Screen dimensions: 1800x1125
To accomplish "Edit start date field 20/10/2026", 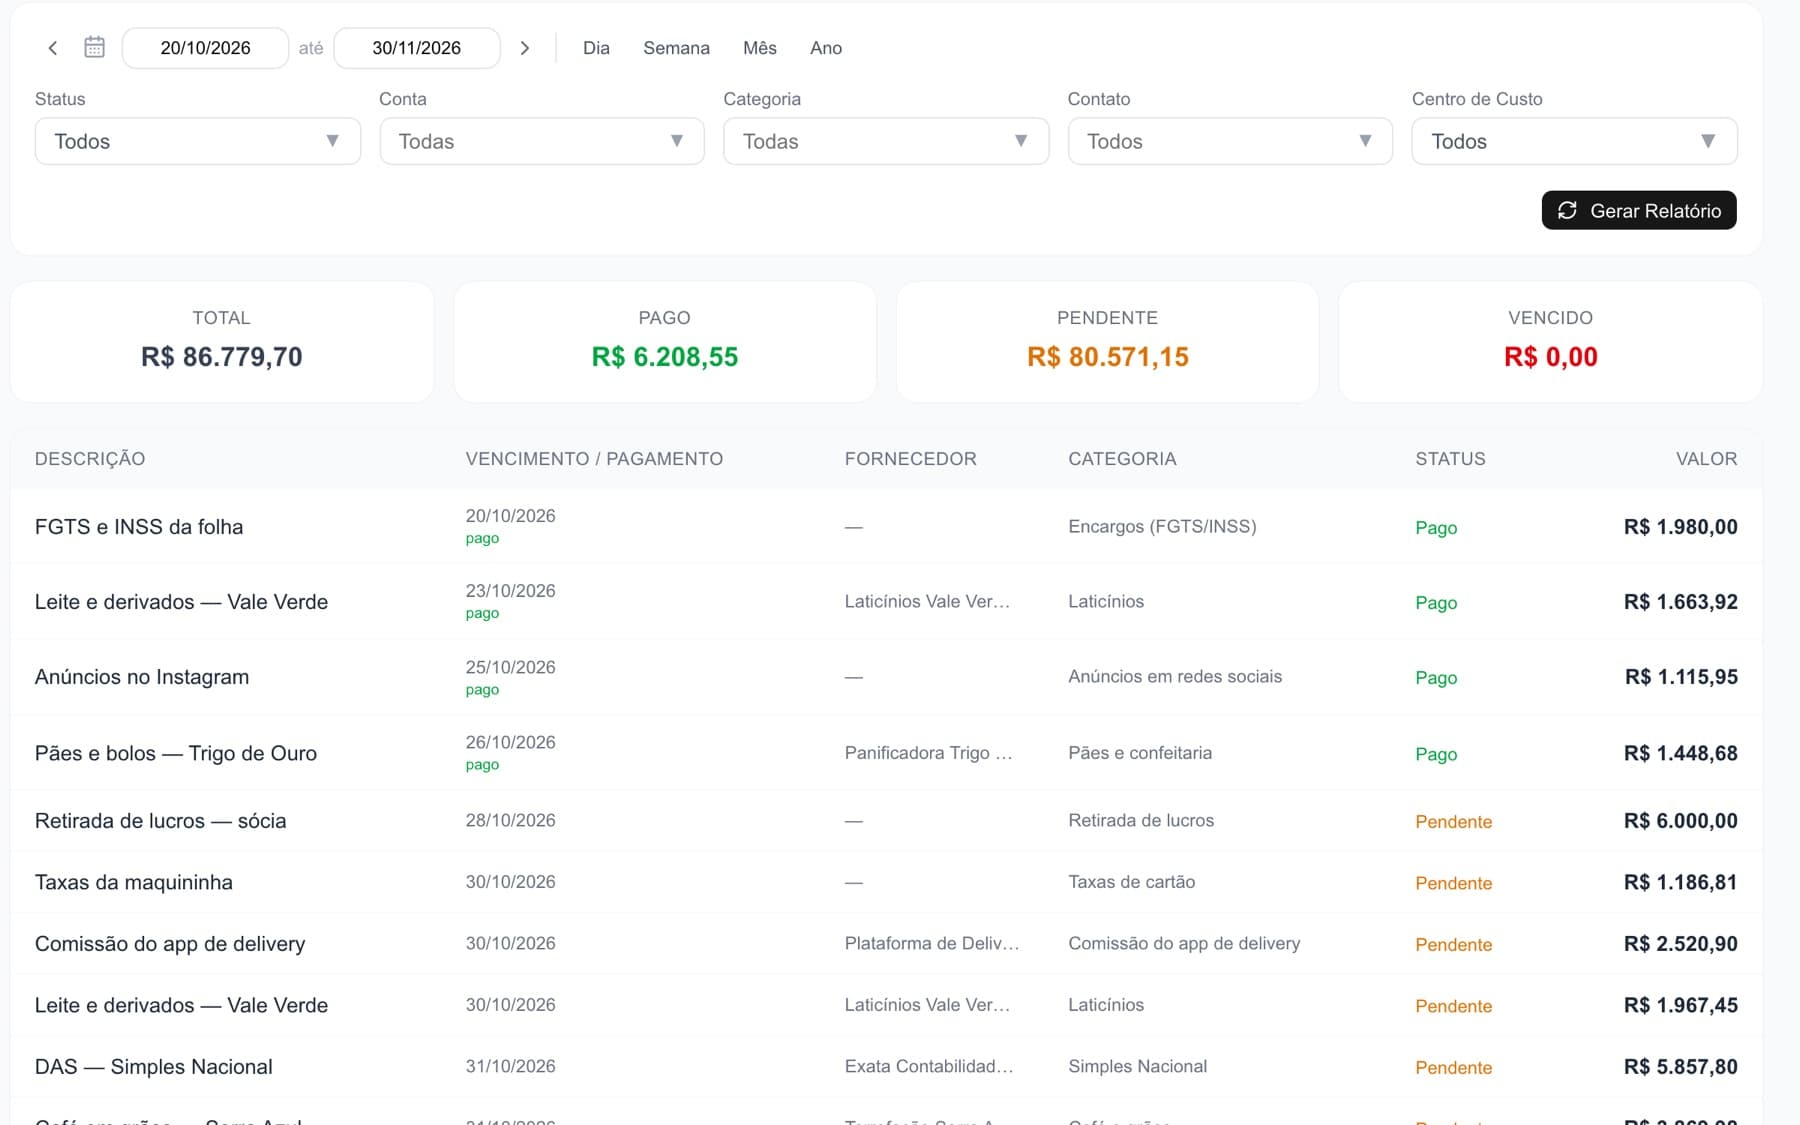I will pyautogui.click(x=205, y=48).
